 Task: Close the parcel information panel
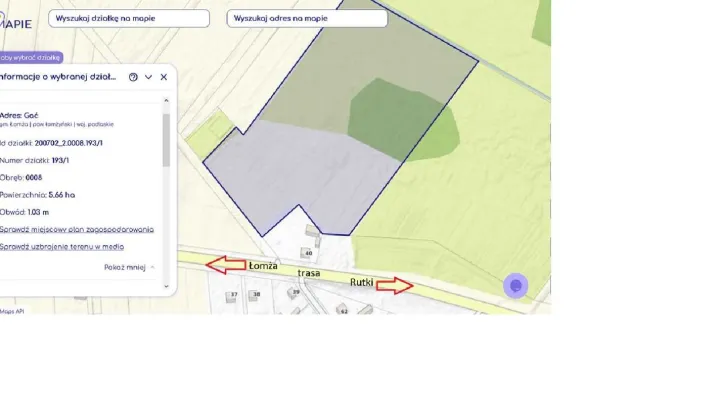pos(163,77)
